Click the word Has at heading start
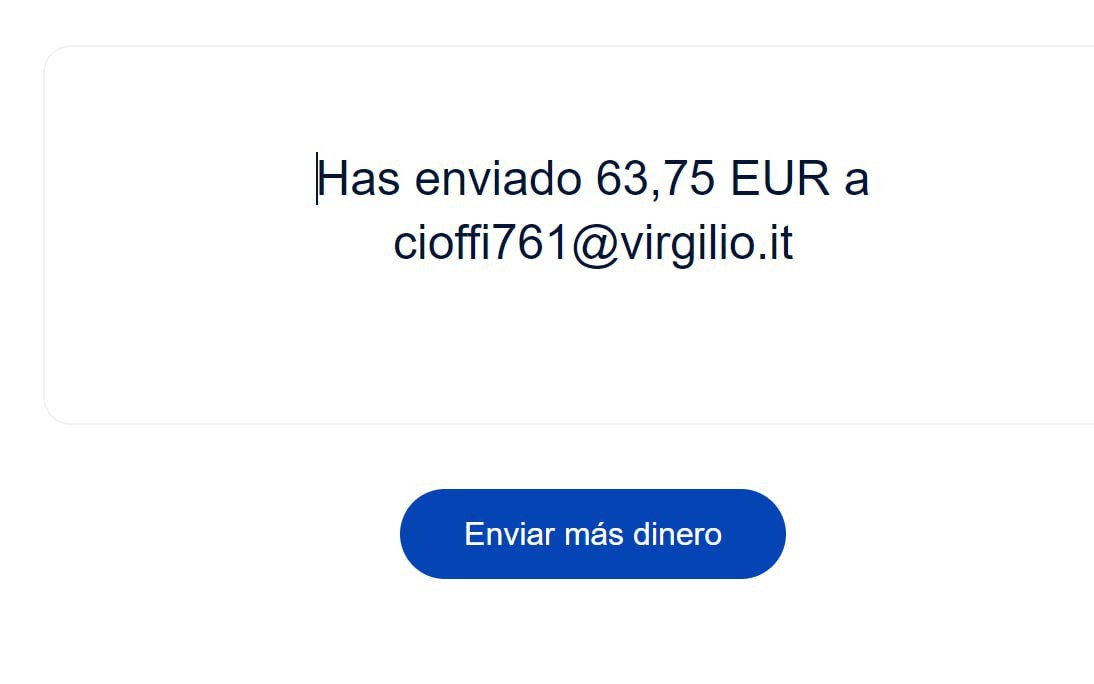 click(359, 178)
